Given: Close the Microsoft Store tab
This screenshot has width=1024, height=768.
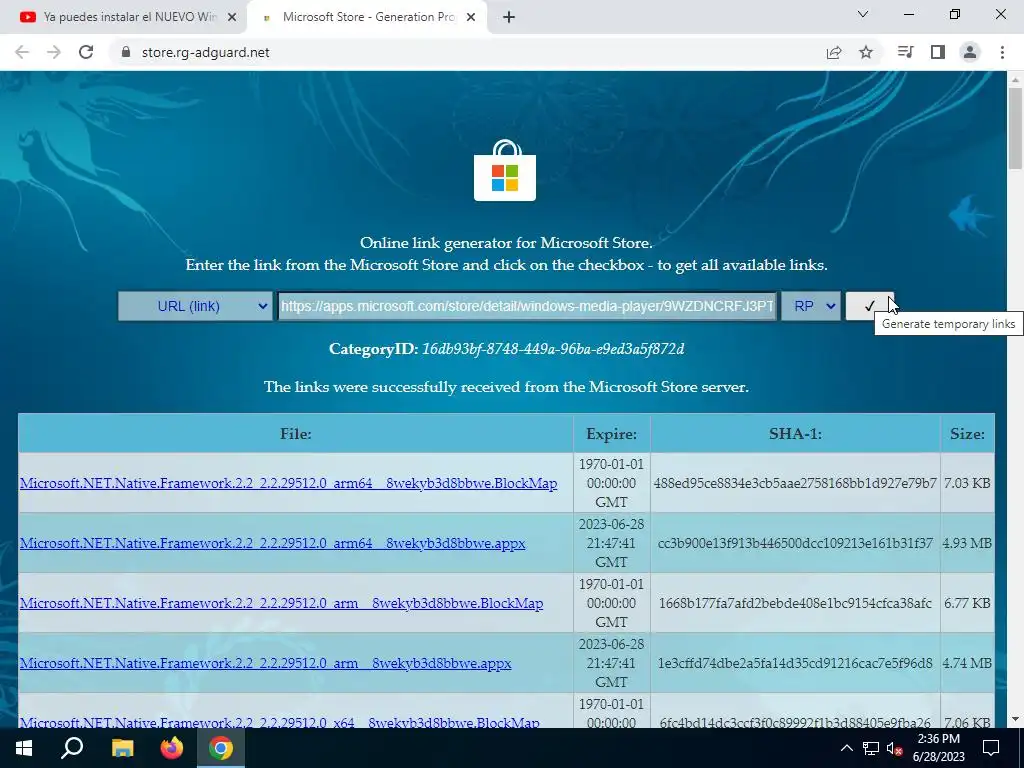Looking at the screenshot, I should (x=471, y=17).
